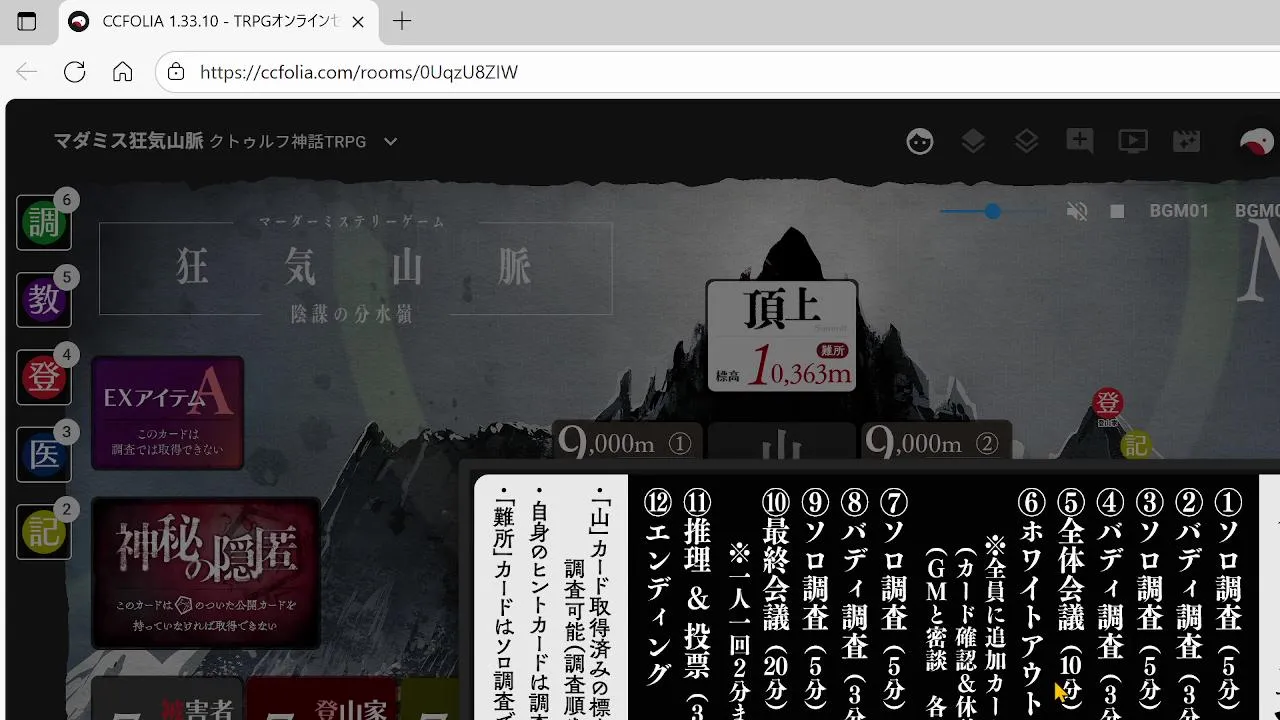
Task: Toggle the muted speaker icon
Action: pos(1077,211)
